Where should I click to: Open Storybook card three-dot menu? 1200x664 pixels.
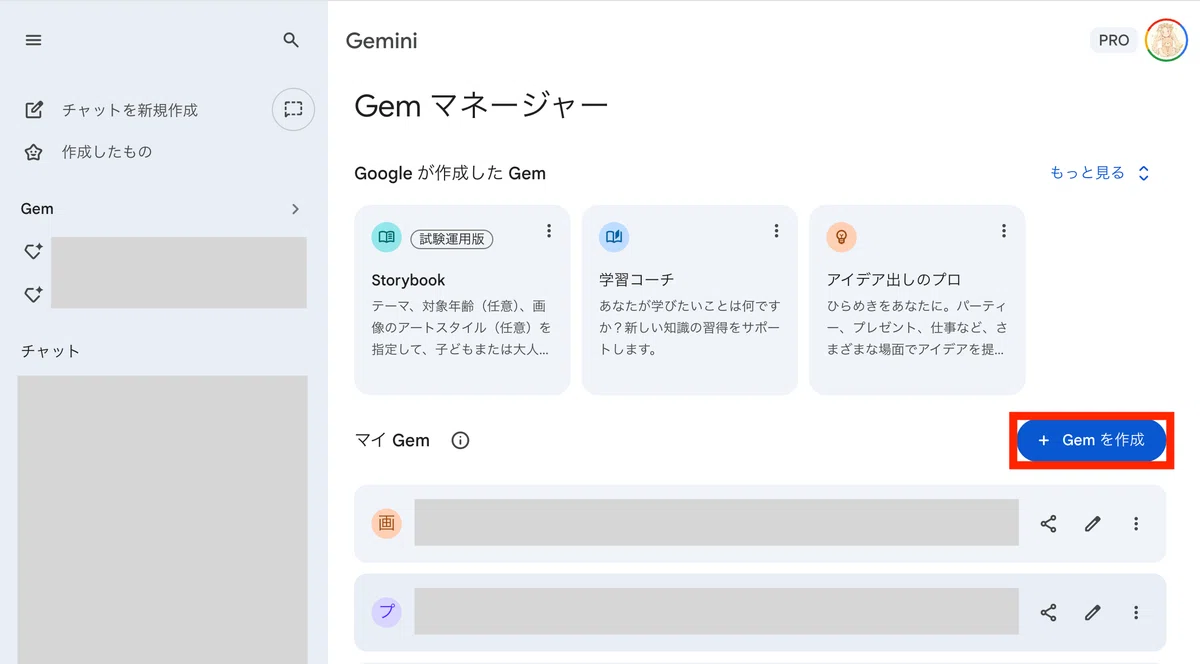tap(549, 231)
